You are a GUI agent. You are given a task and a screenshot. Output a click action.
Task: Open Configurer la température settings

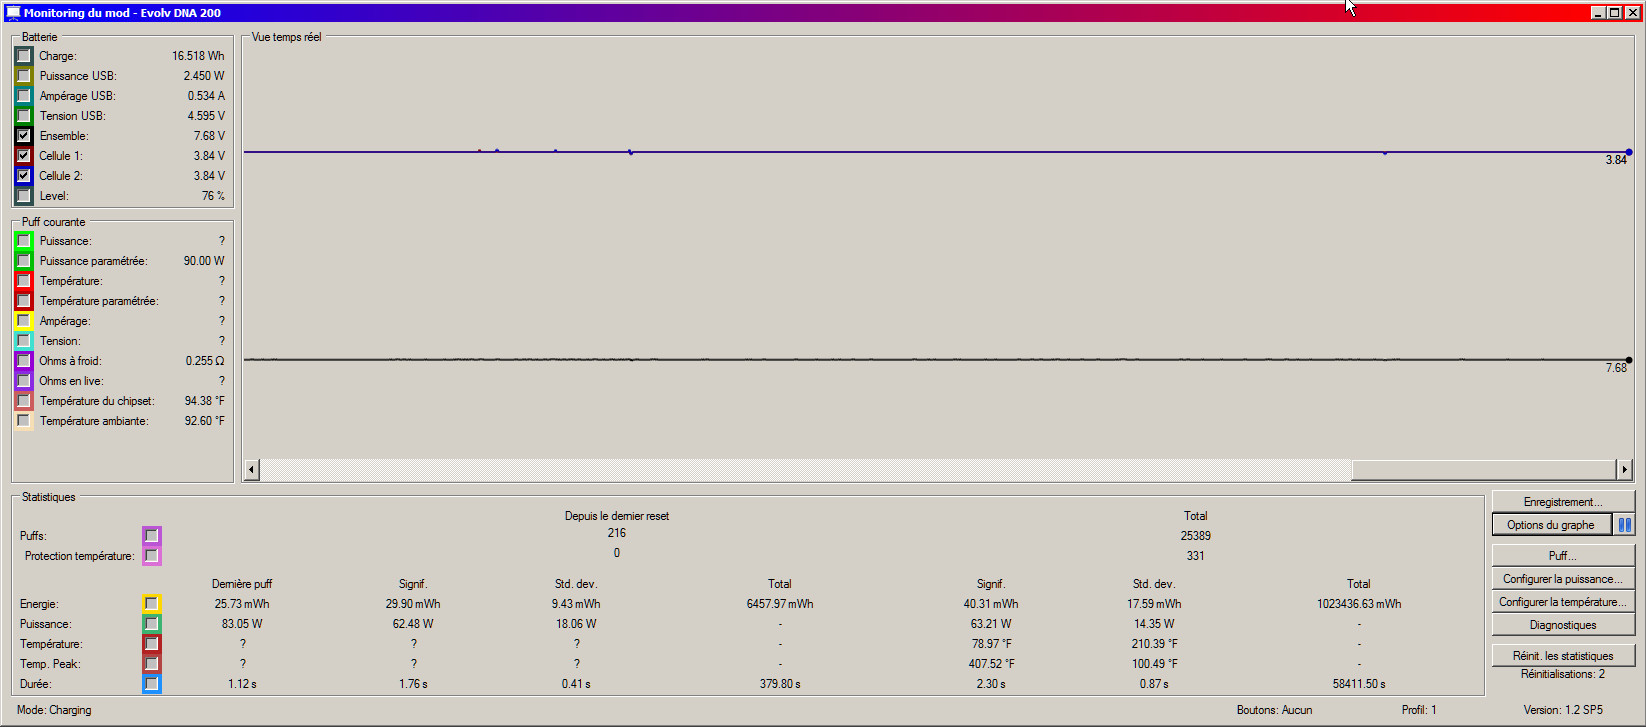[1562, 602]
